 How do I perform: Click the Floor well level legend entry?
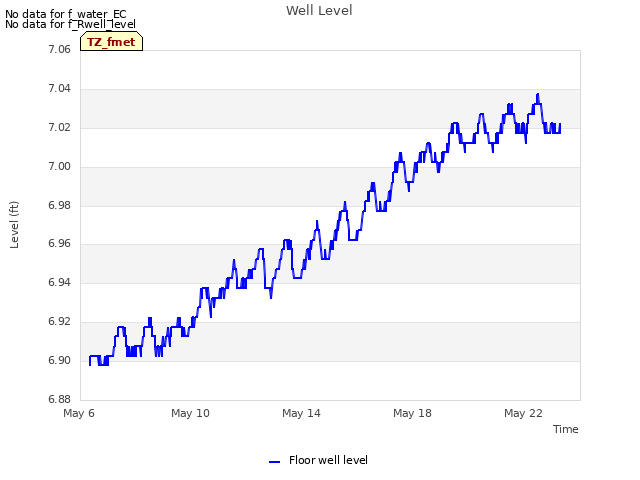pos(318,460)
